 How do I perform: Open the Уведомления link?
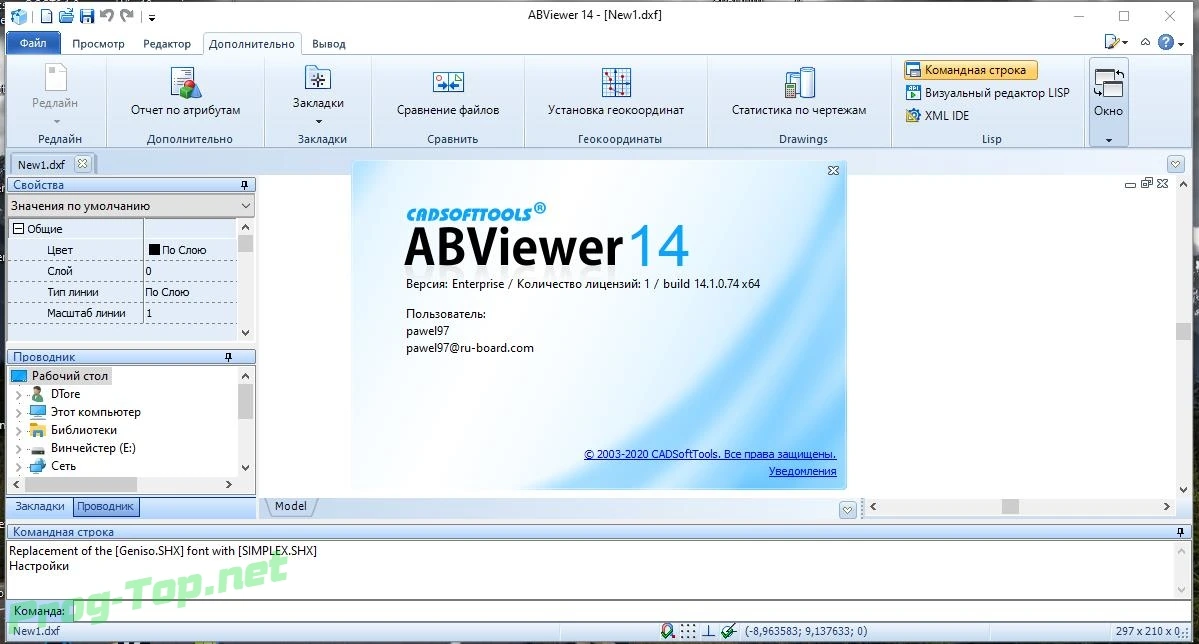(x=802, y=471)
